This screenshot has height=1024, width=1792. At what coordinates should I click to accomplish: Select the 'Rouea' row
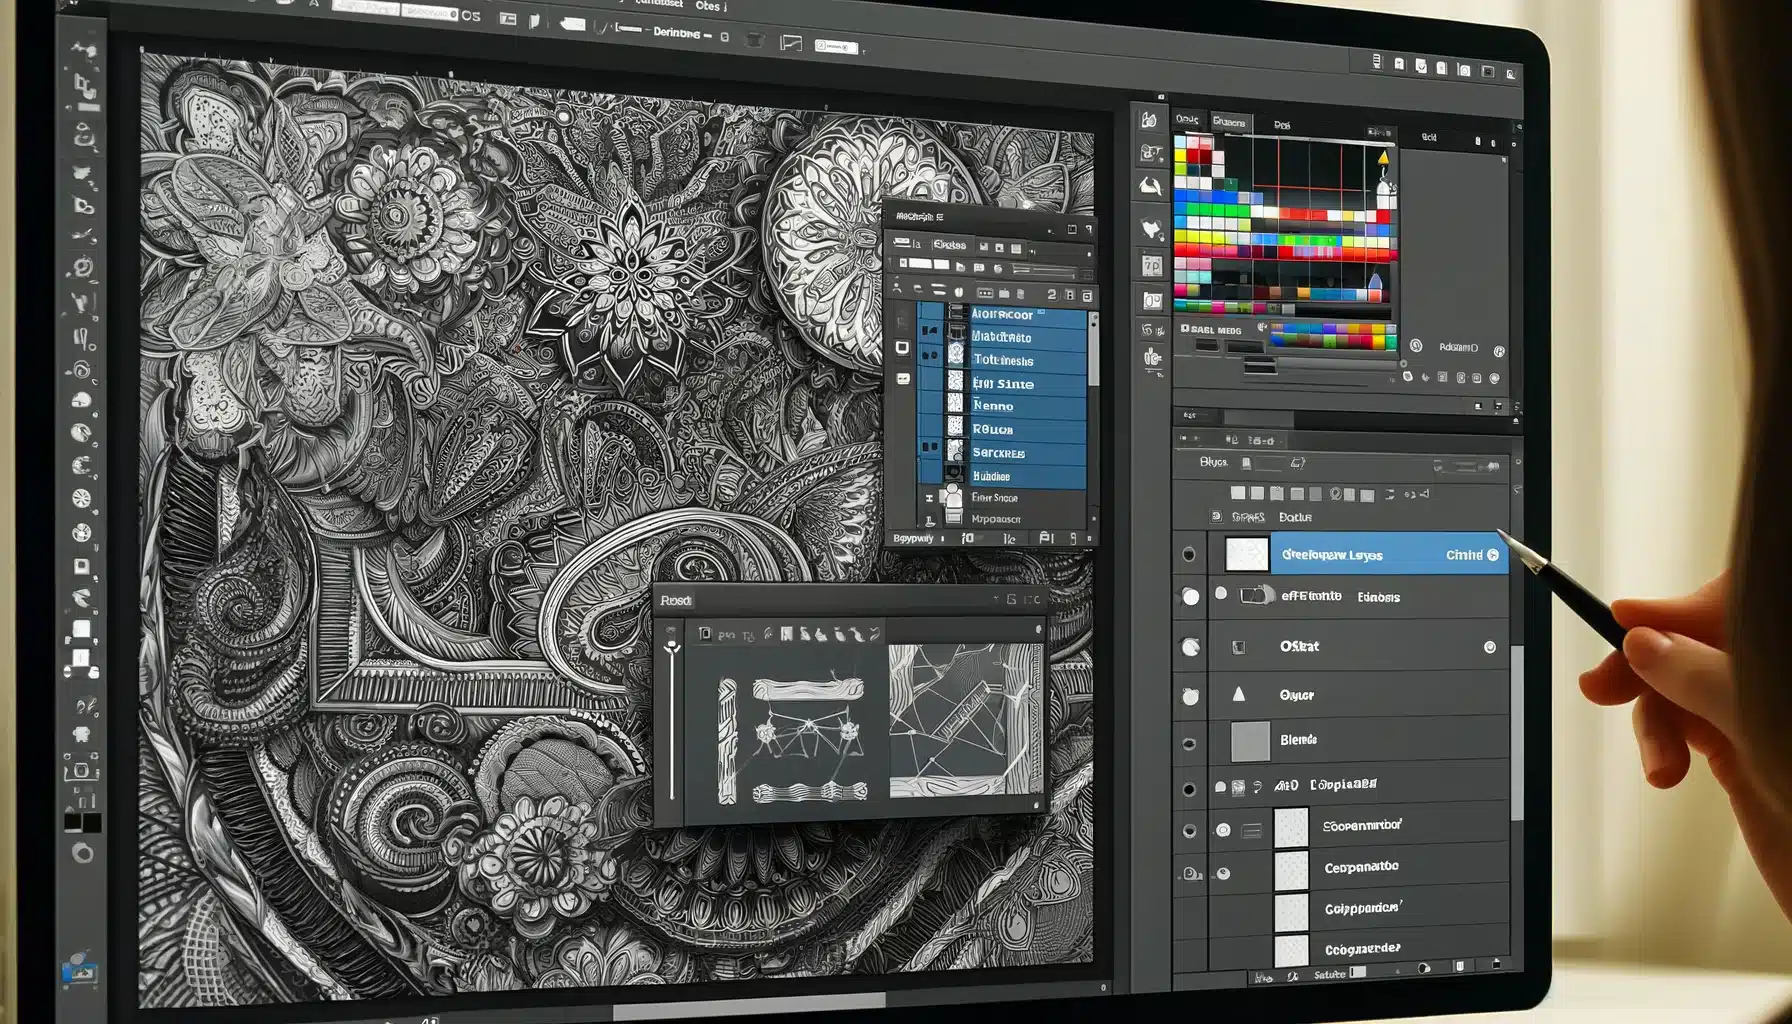(x=1002, y=429)
